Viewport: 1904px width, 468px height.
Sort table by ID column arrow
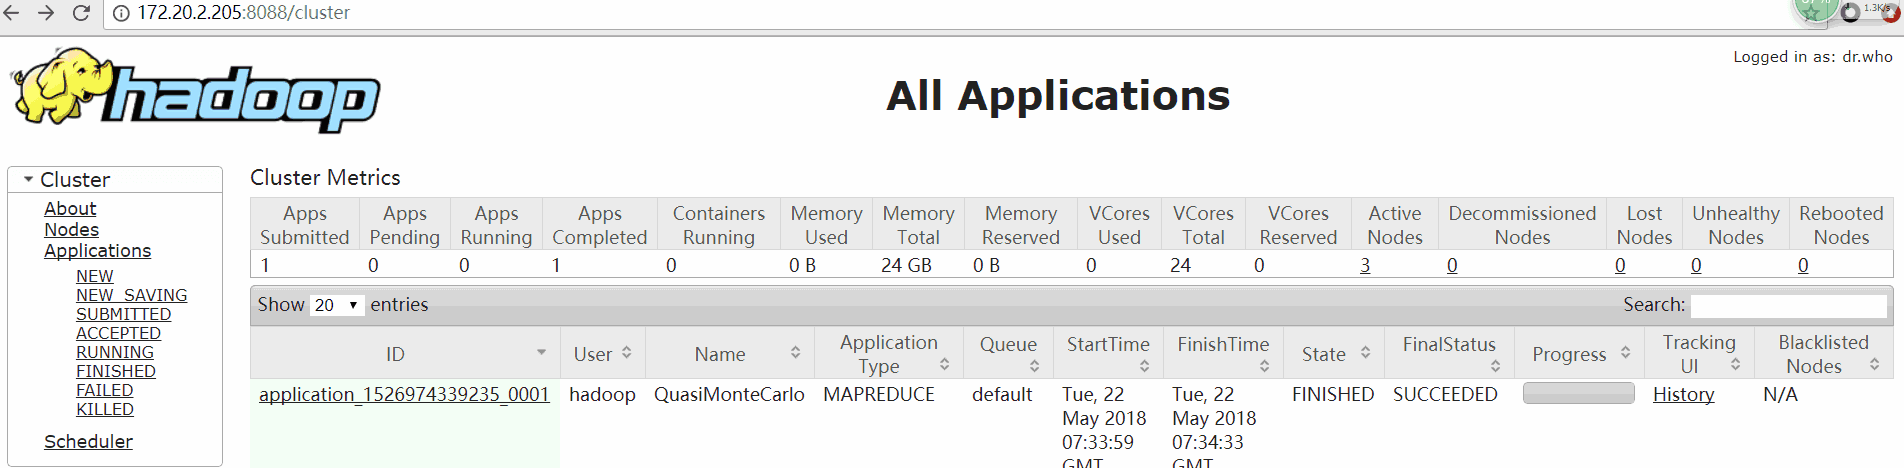tap(541, 353)
